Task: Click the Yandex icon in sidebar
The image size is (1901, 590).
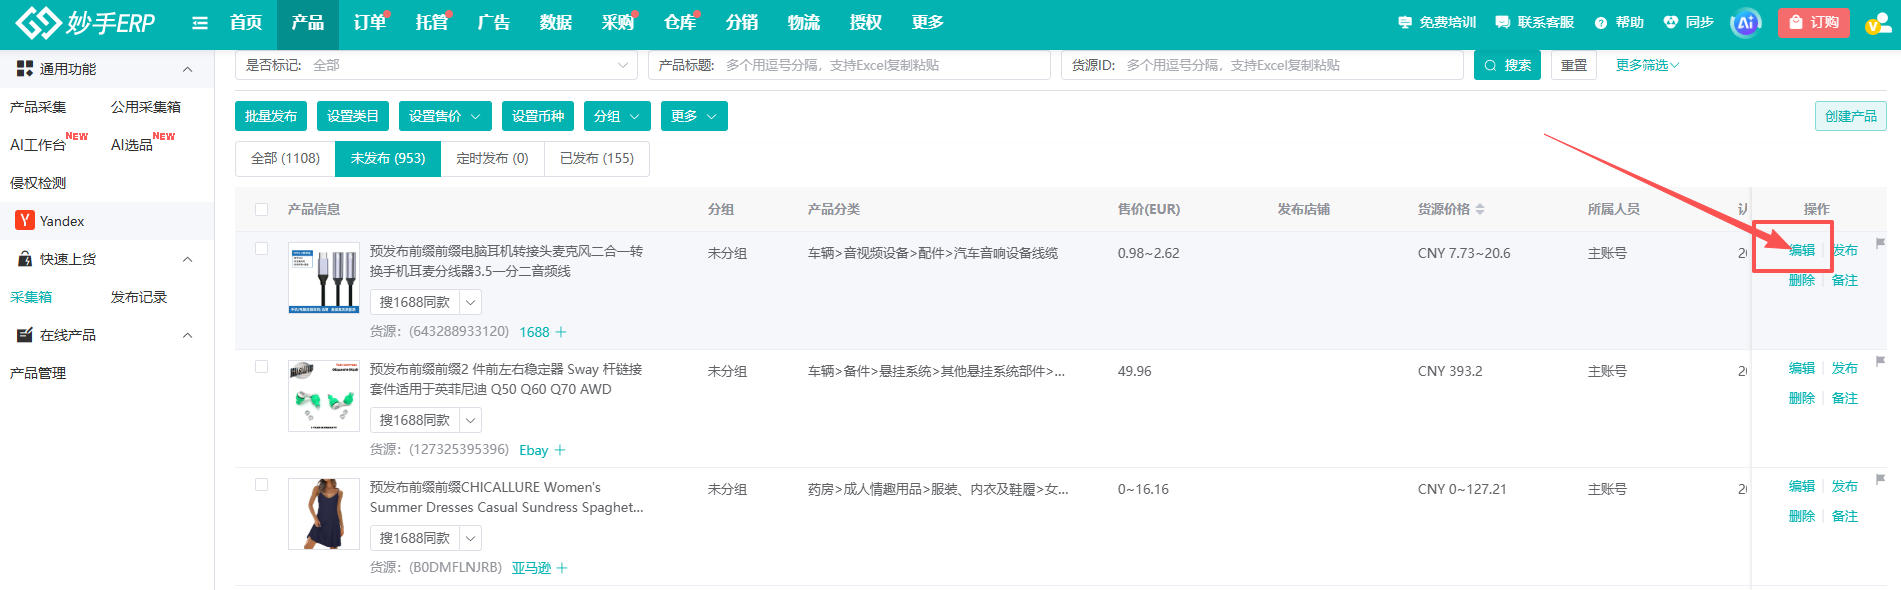Action: tap(25, 221)
